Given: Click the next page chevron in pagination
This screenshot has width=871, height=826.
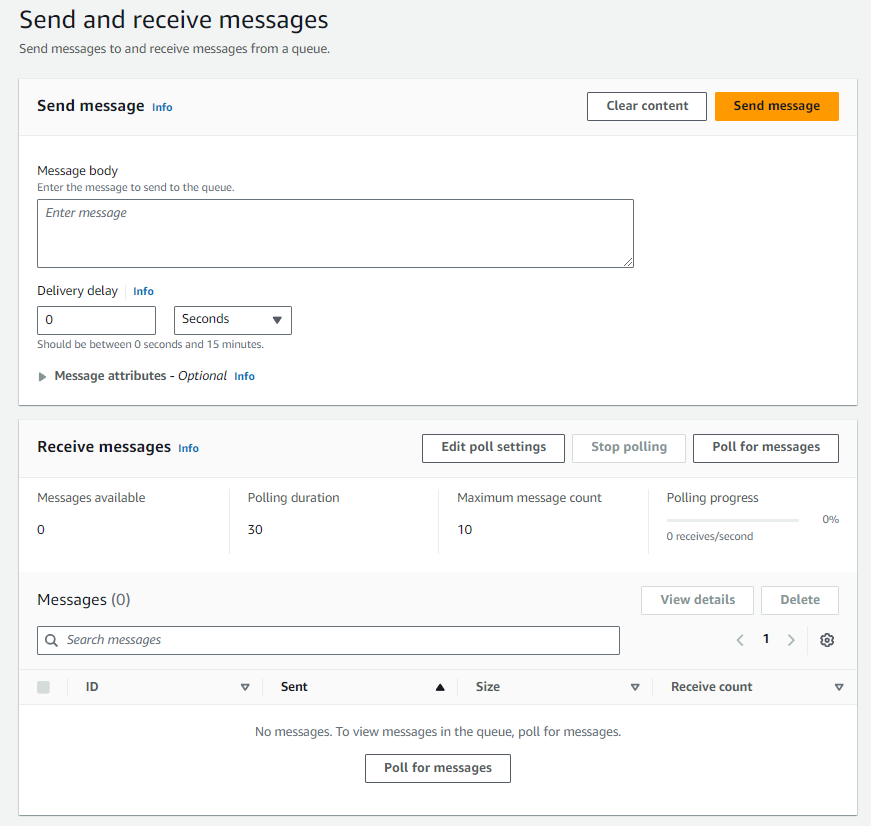Looking at the screenshot, I should [791, 639].
